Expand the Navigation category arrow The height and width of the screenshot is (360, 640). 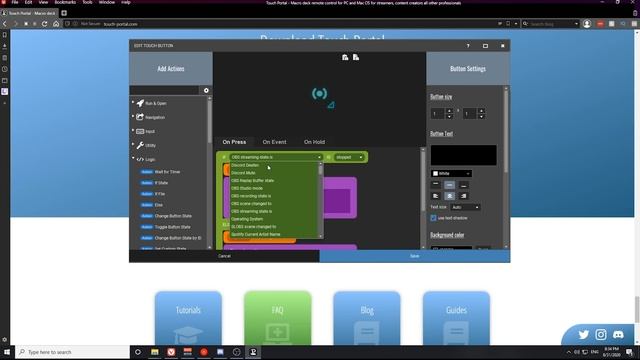point(133,116)
